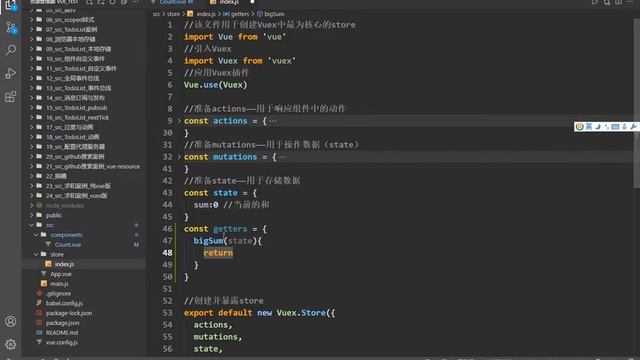Open package.json in the explorer
The image size is (640, 360).
coord(62,323)
